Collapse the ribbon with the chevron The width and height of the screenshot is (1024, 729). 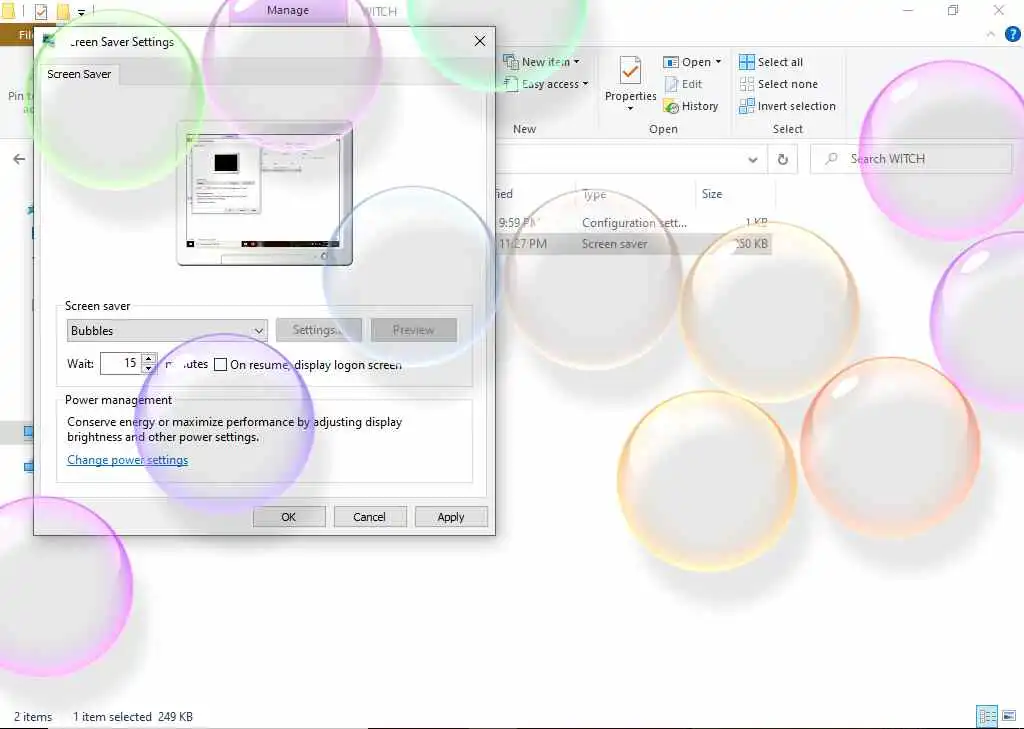pos(991,34)
